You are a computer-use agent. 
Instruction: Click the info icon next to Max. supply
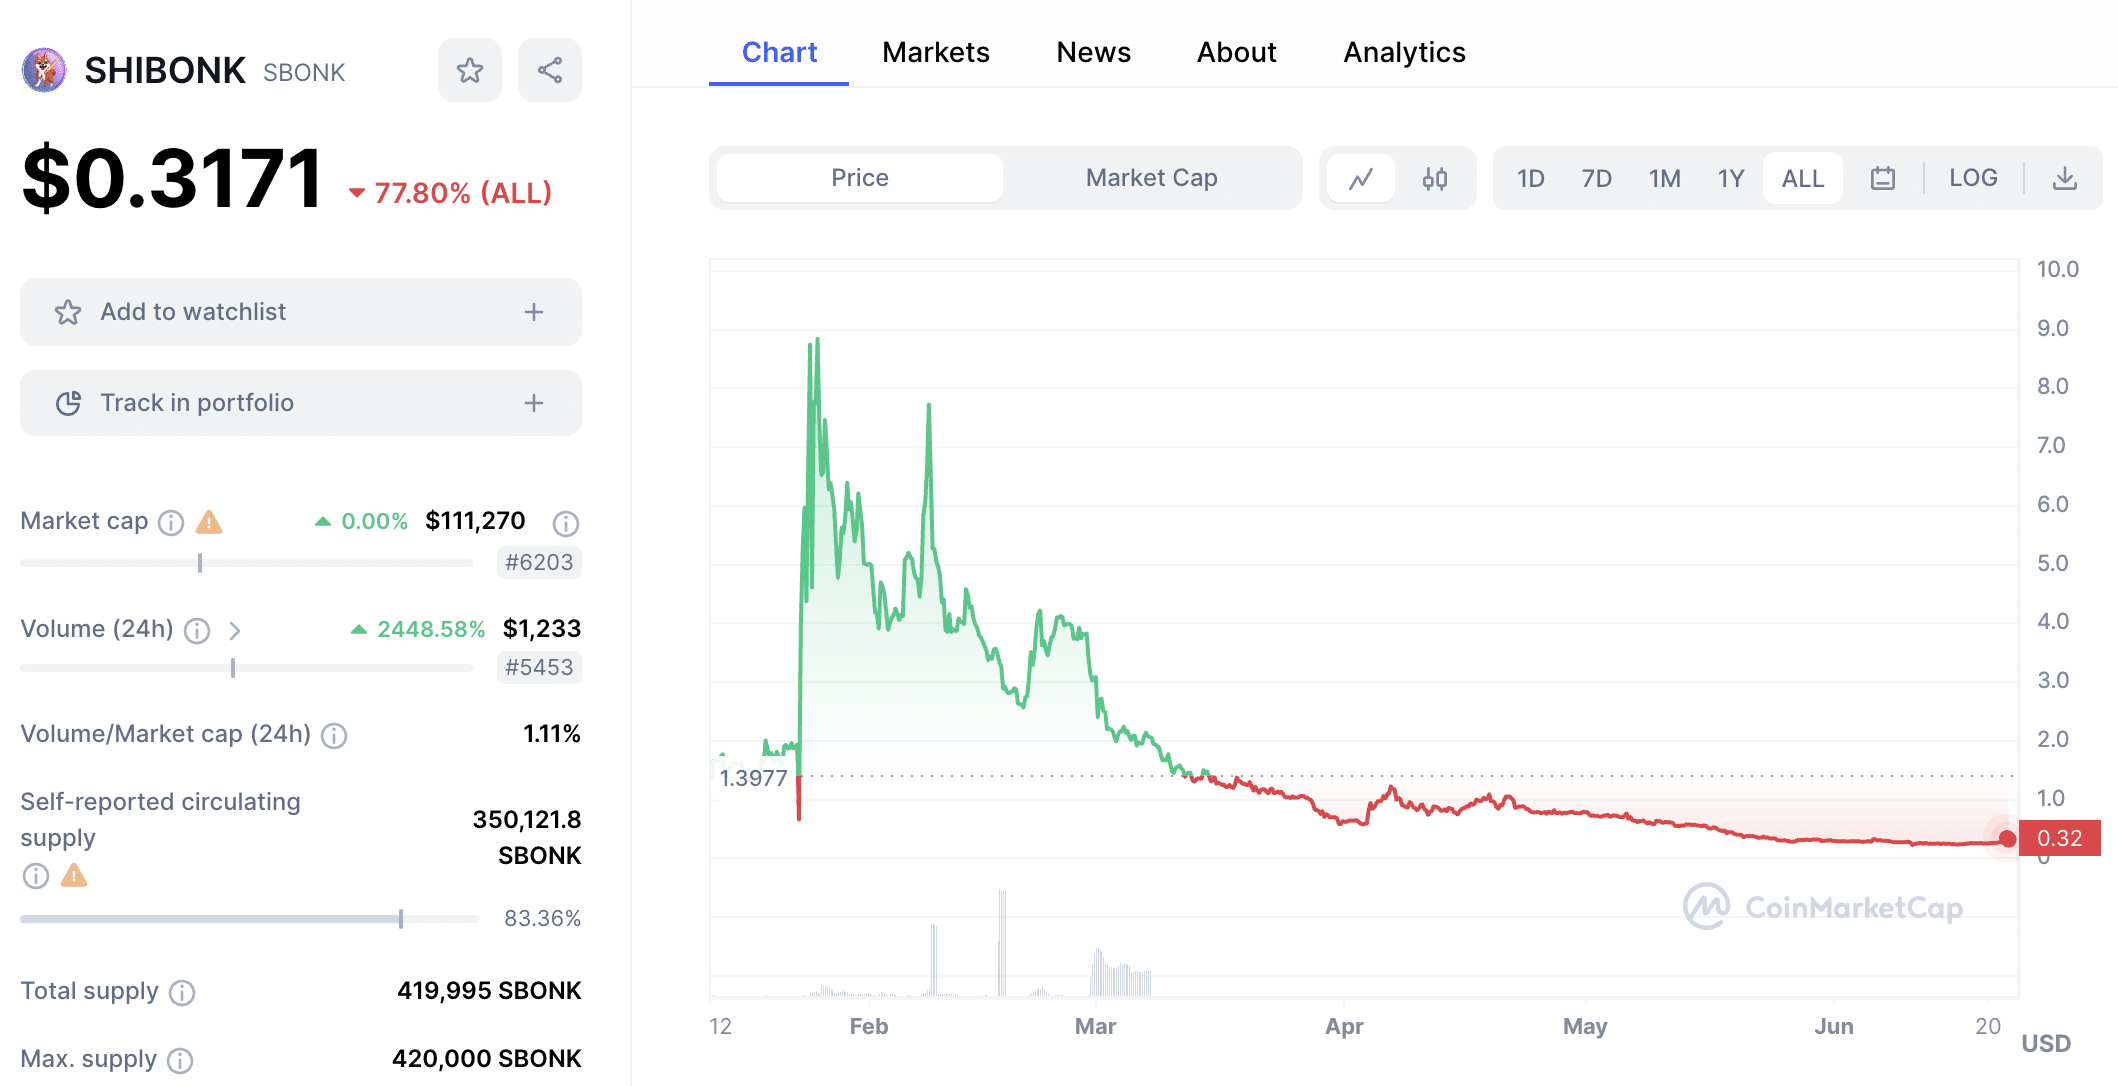pos(180,1060)
